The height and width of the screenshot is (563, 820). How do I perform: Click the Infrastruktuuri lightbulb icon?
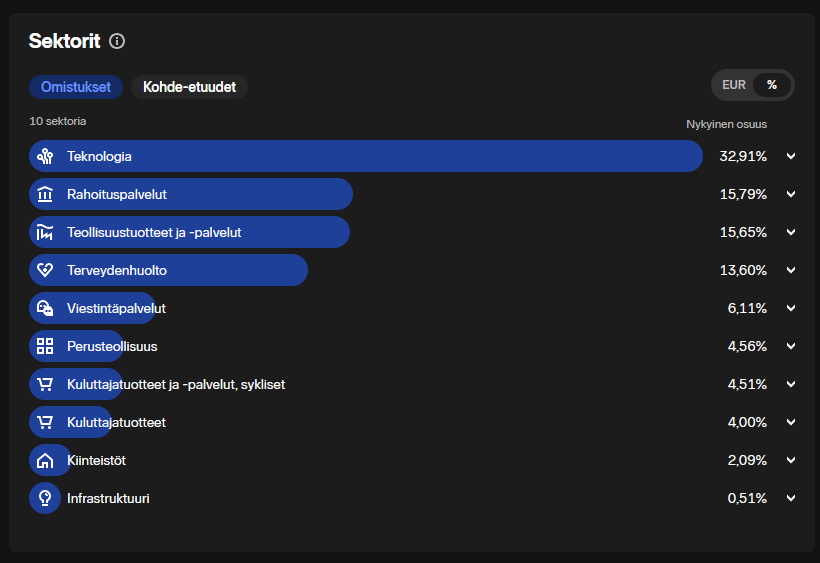click(x=45, y=498)
